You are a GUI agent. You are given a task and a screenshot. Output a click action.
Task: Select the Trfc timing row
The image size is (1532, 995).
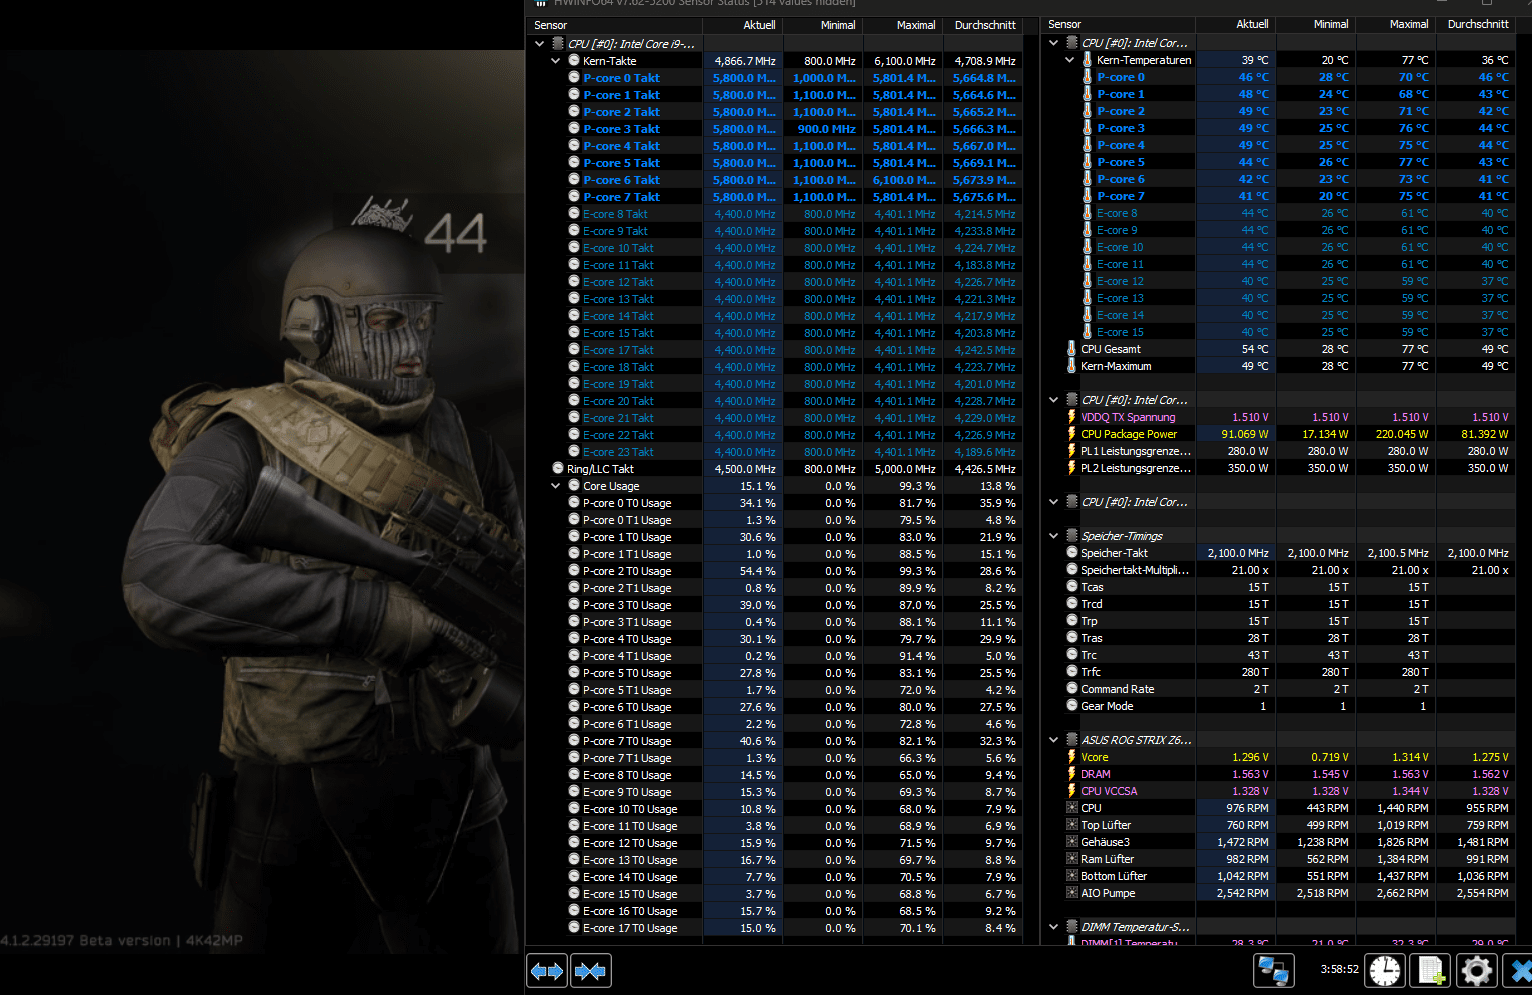click(1278, 672)
